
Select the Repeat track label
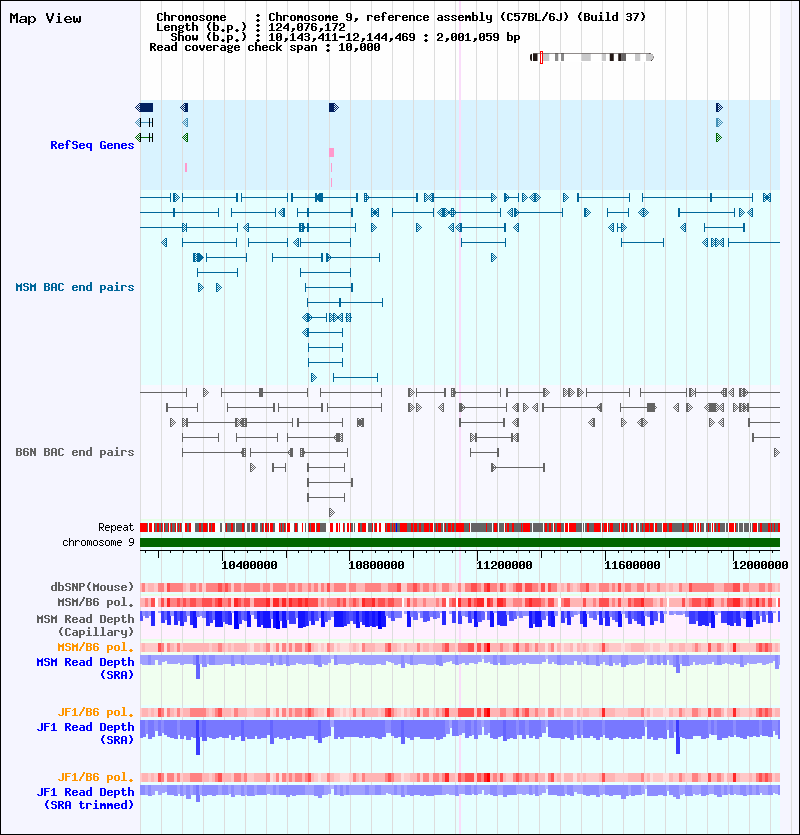[116, 527]
